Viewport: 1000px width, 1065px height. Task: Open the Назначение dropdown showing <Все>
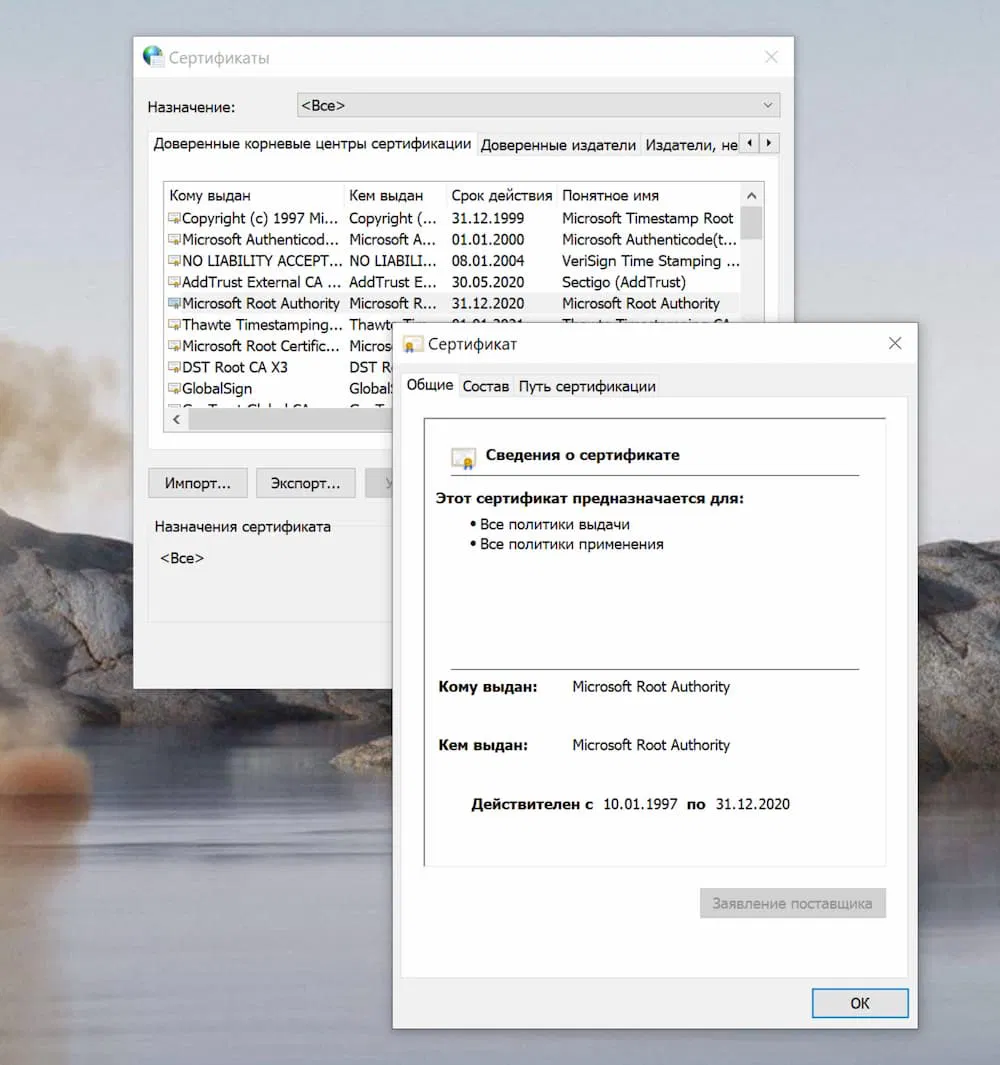(538, 105)
